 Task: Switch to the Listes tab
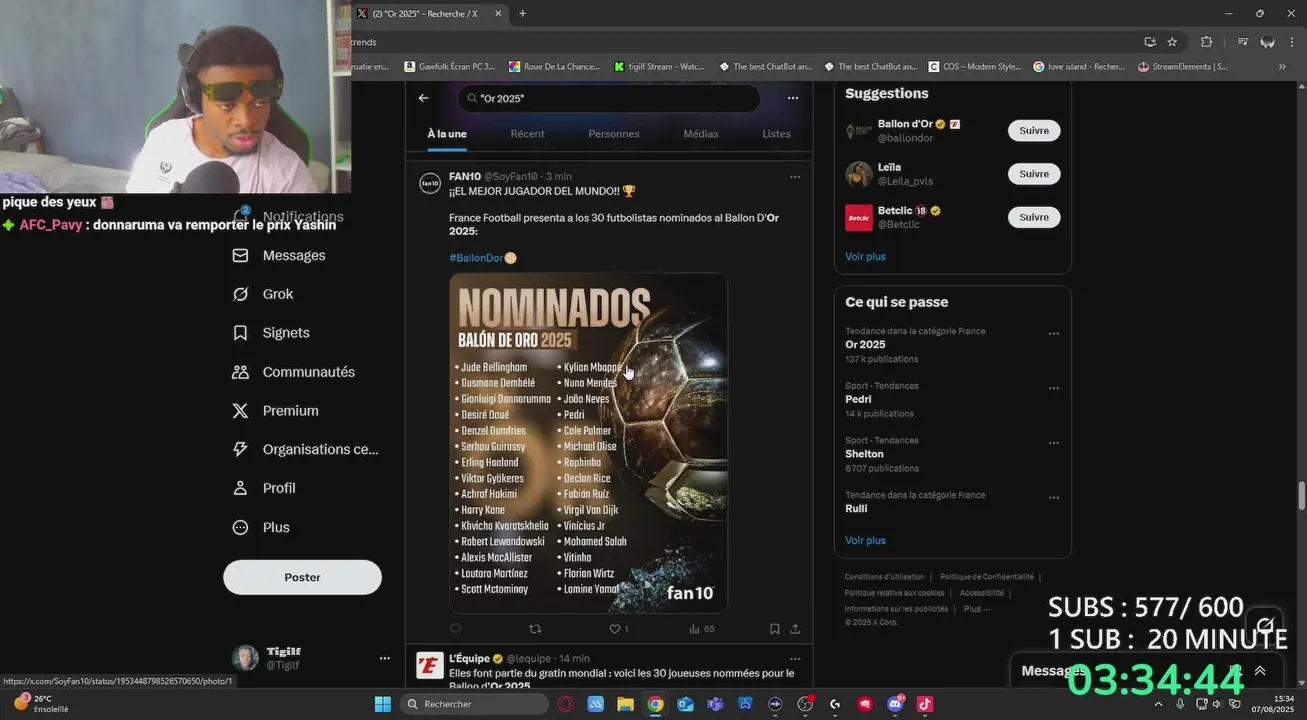point(776,134)
